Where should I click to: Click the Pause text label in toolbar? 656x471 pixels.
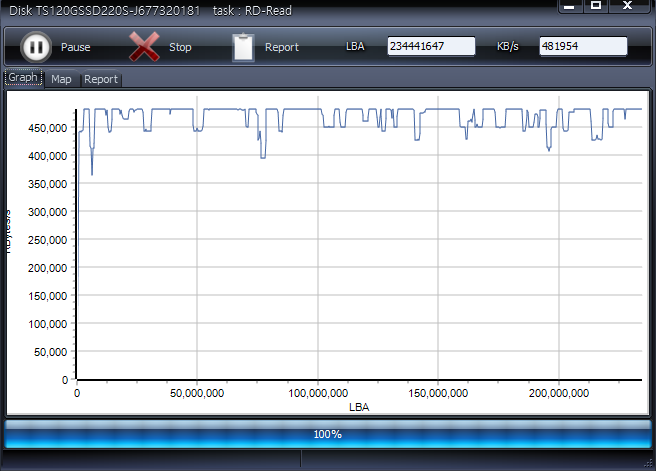tap(75, 47)
